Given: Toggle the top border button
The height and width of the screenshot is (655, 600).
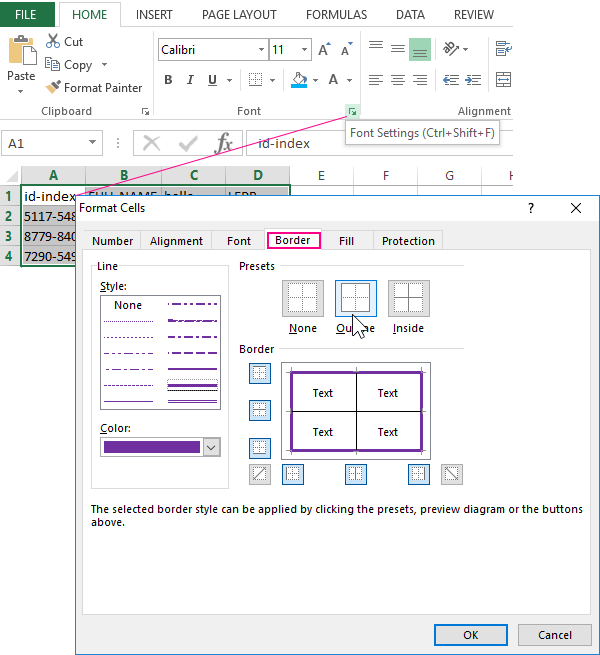Looking at the screenshot, I should (260, 373).
